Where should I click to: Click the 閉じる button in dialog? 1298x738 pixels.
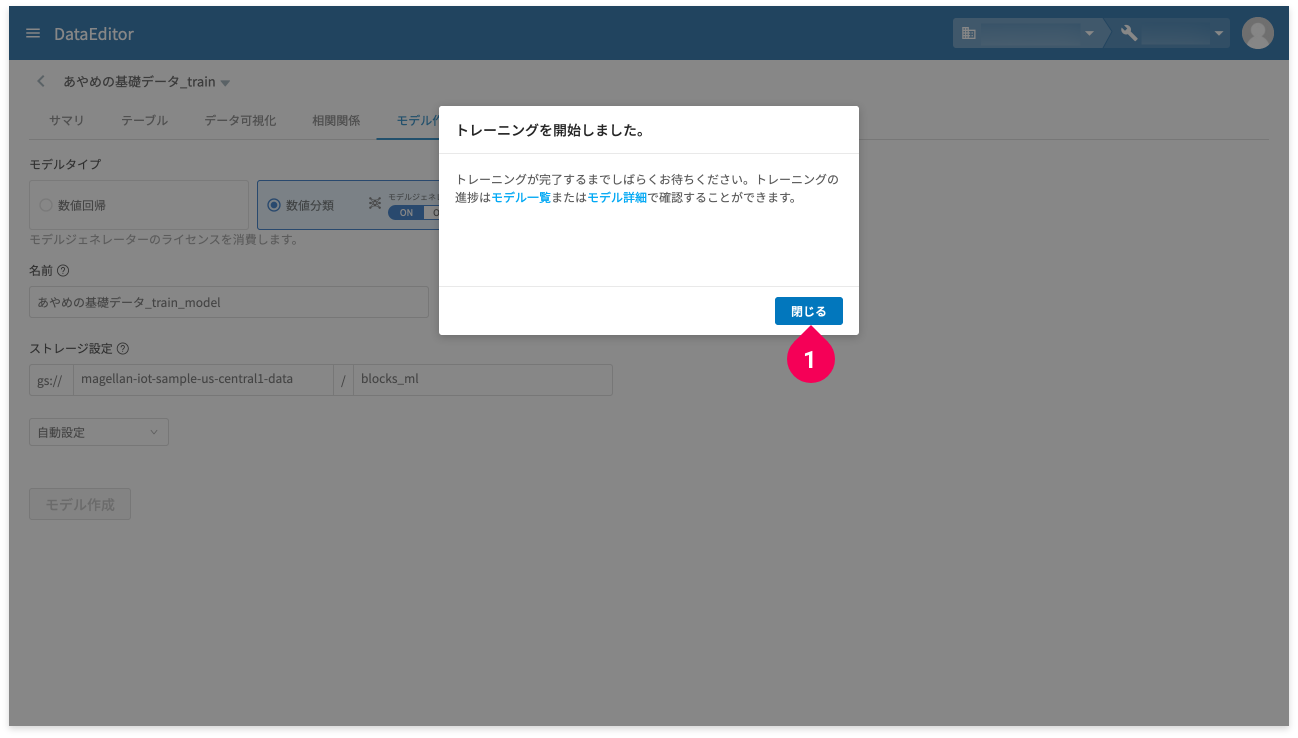click(809, 311)
